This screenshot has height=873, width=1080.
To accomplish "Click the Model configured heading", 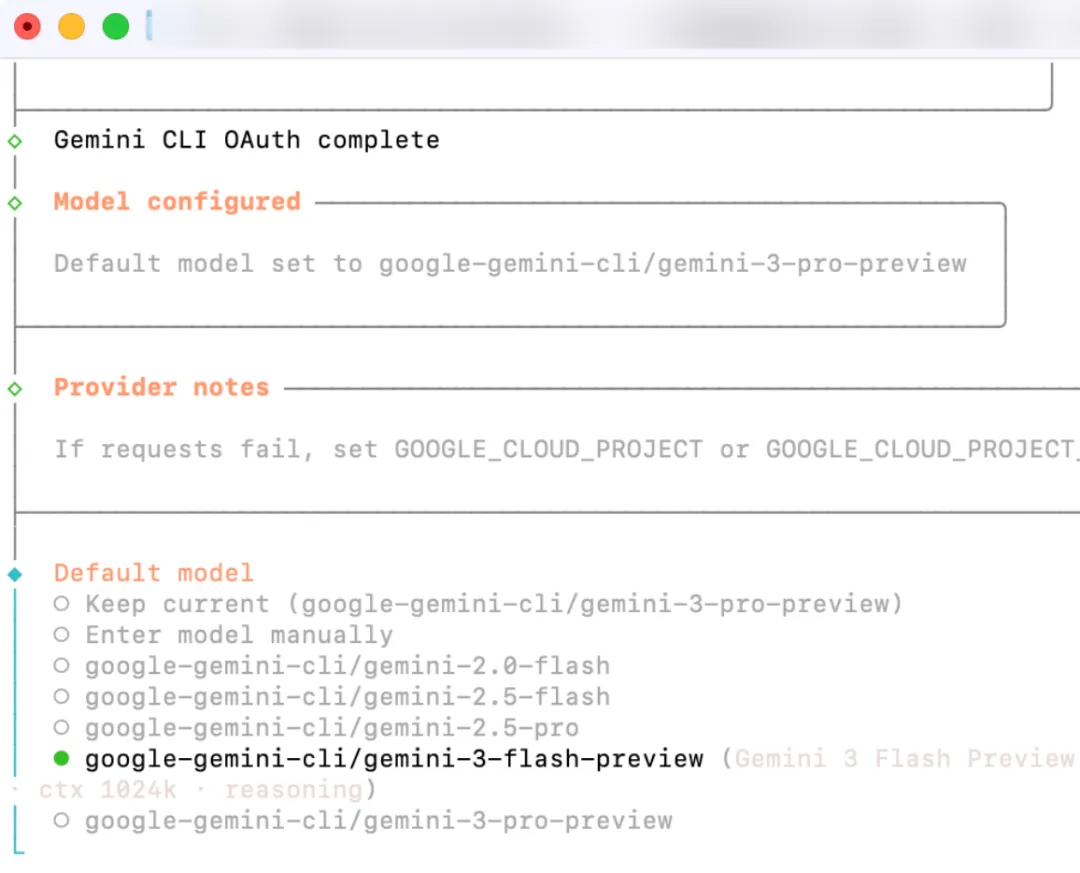I will point(177,202).
